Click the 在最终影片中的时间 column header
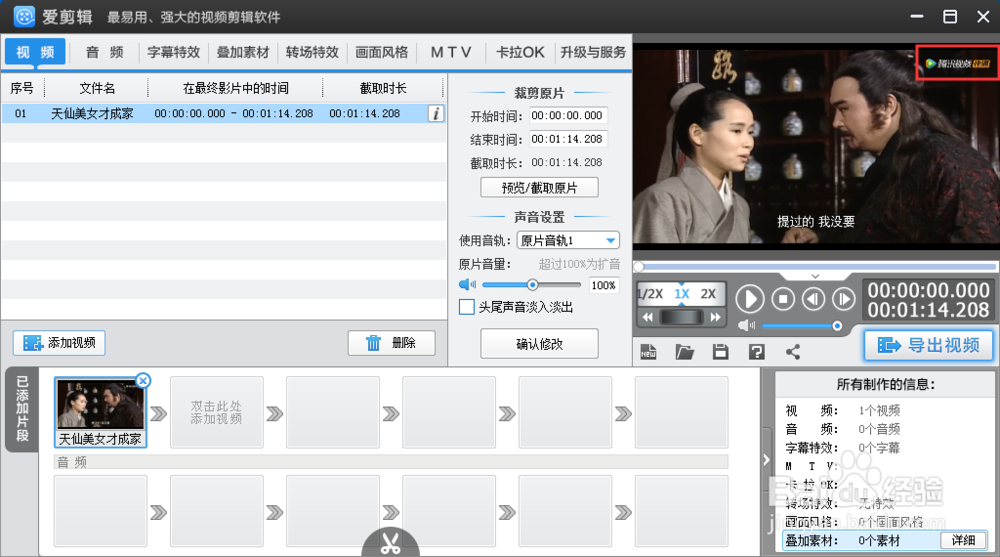The height and width of the screenshot is (557, 1000). (235, 88)
